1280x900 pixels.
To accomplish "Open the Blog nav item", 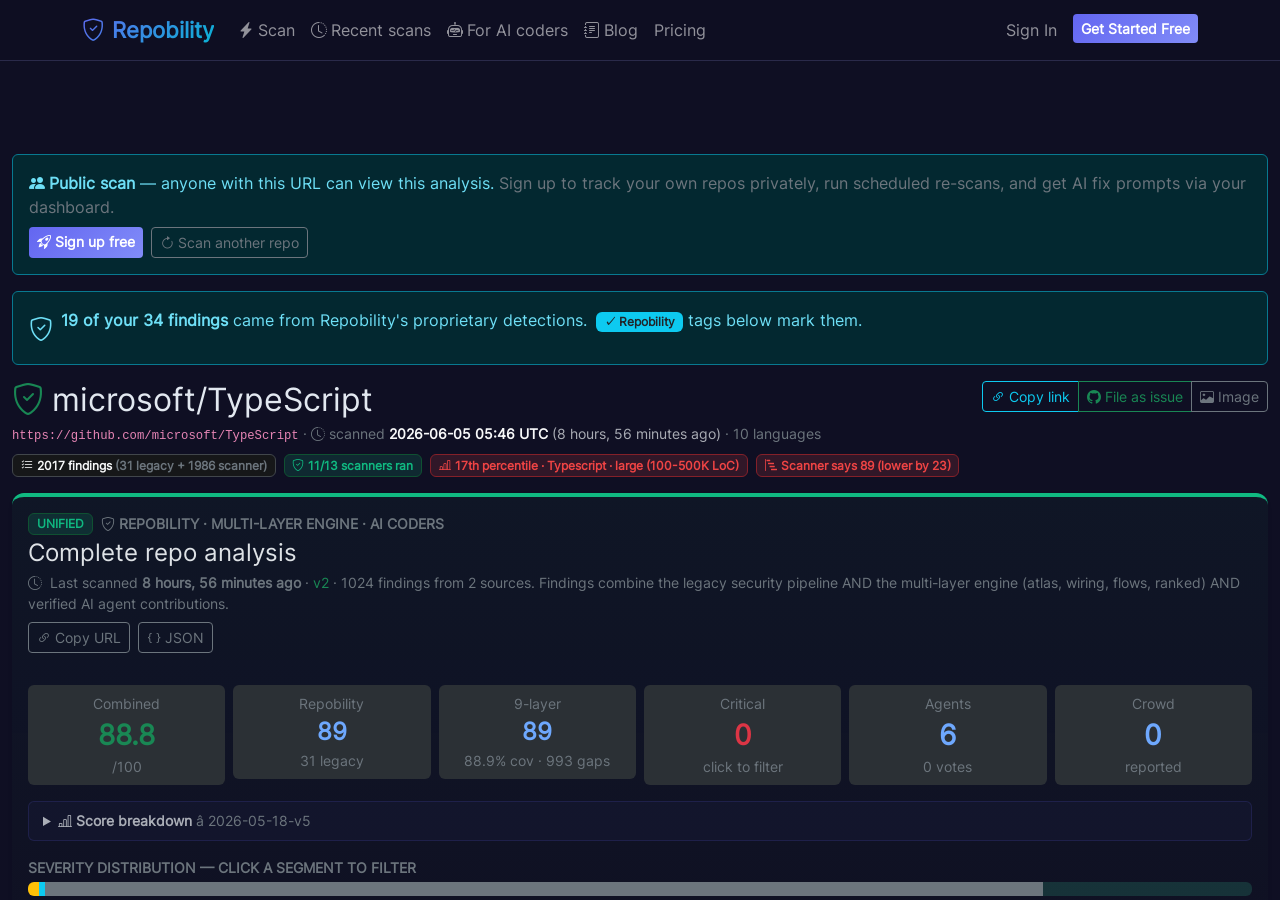I will click(x=611, y=30).
